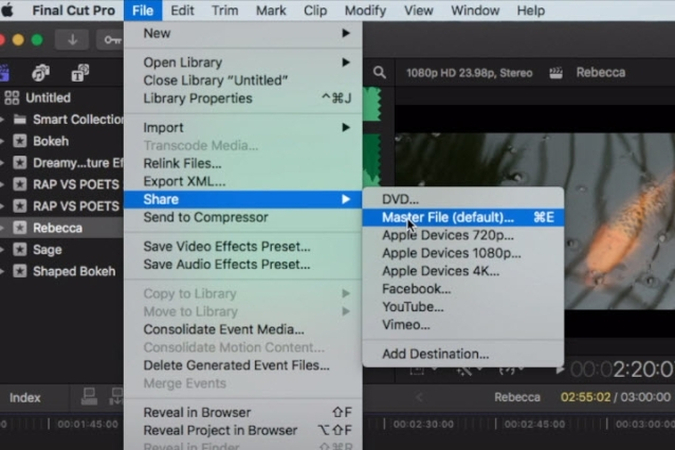
Task: Expand the Open Library submenu
Action: pos(243,62)
